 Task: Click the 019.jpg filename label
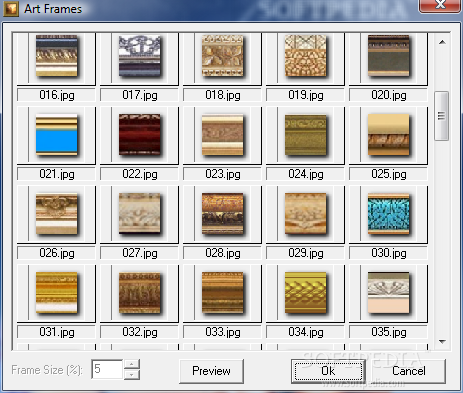pos(305,95)
